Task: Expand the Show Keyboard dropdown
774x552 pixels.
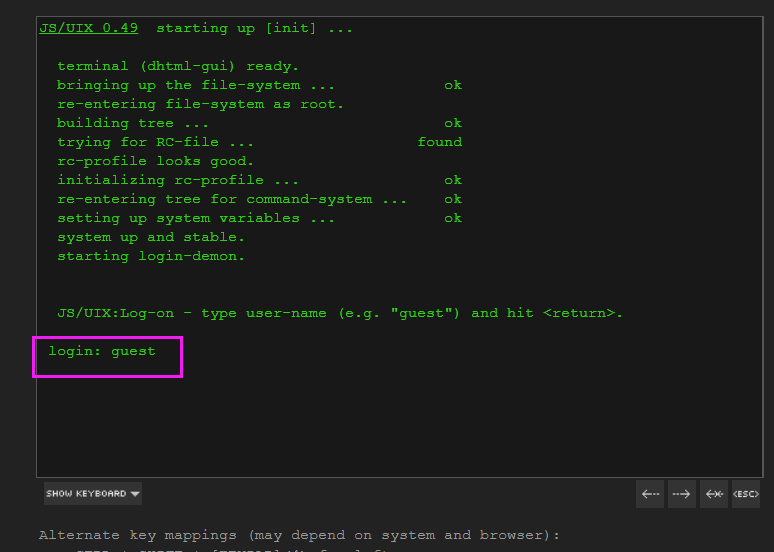Action: click(93, 494)
